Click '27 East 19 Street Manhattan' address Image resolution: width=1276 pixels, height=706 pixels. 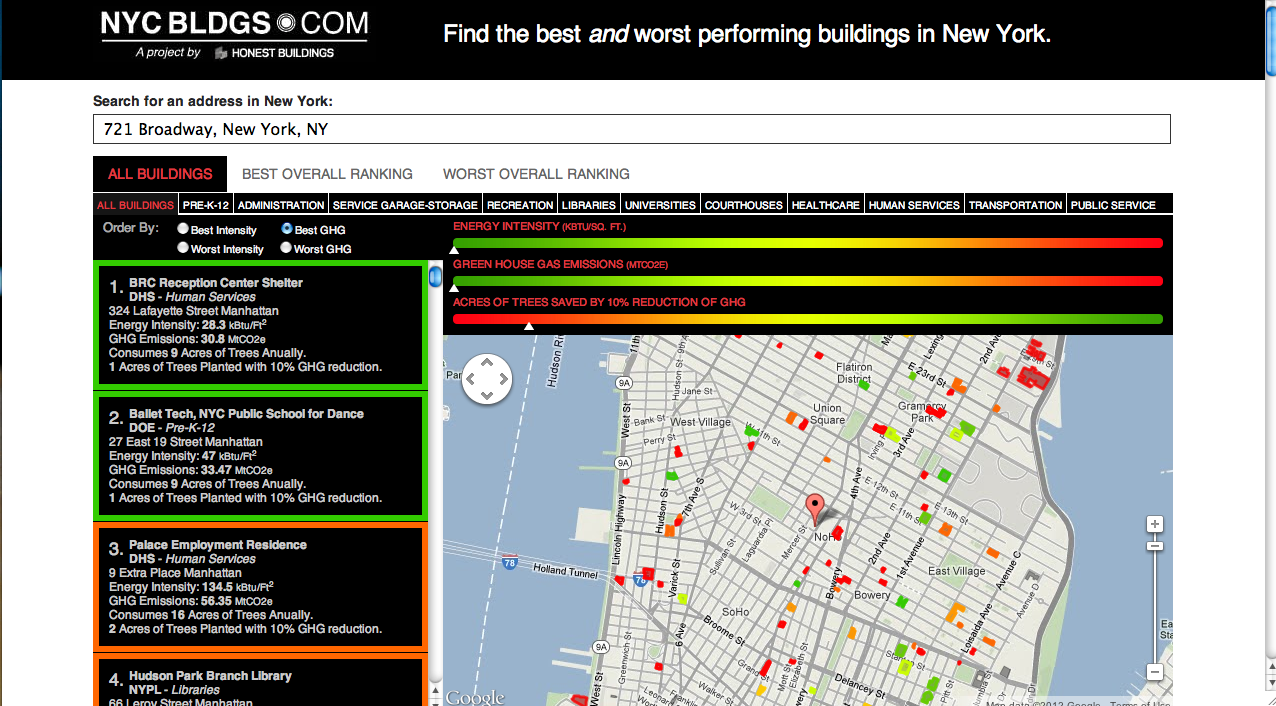coord(186,442)
